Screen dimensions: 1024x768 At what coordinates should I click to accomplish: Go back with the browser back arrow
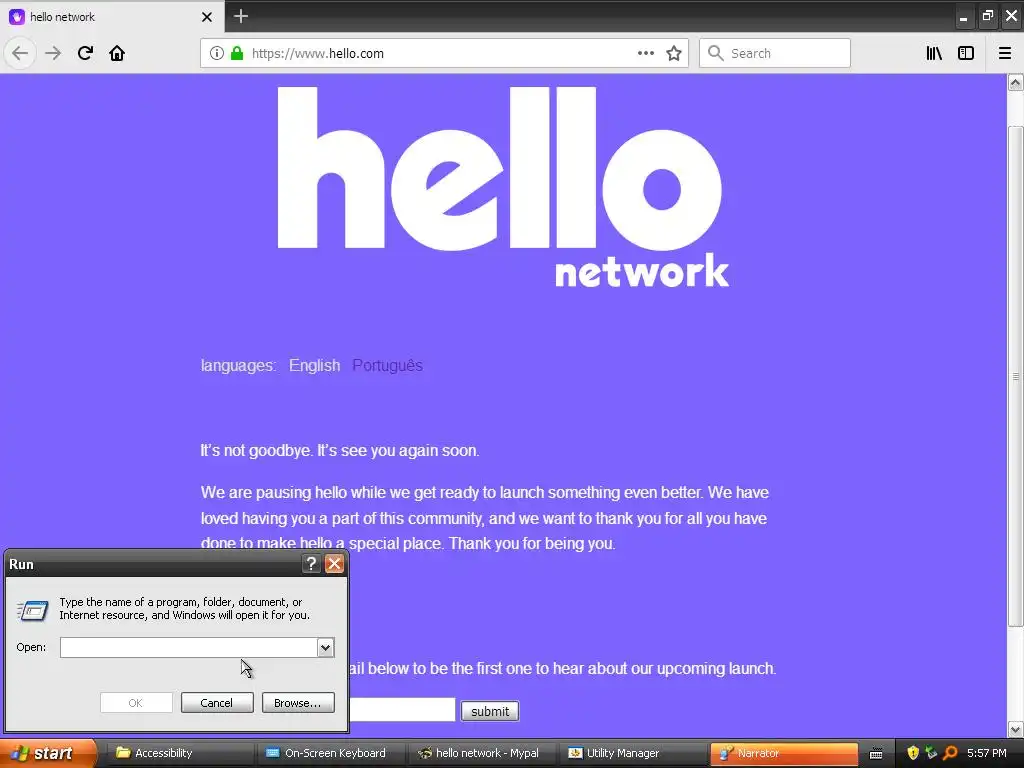point(20,53)
